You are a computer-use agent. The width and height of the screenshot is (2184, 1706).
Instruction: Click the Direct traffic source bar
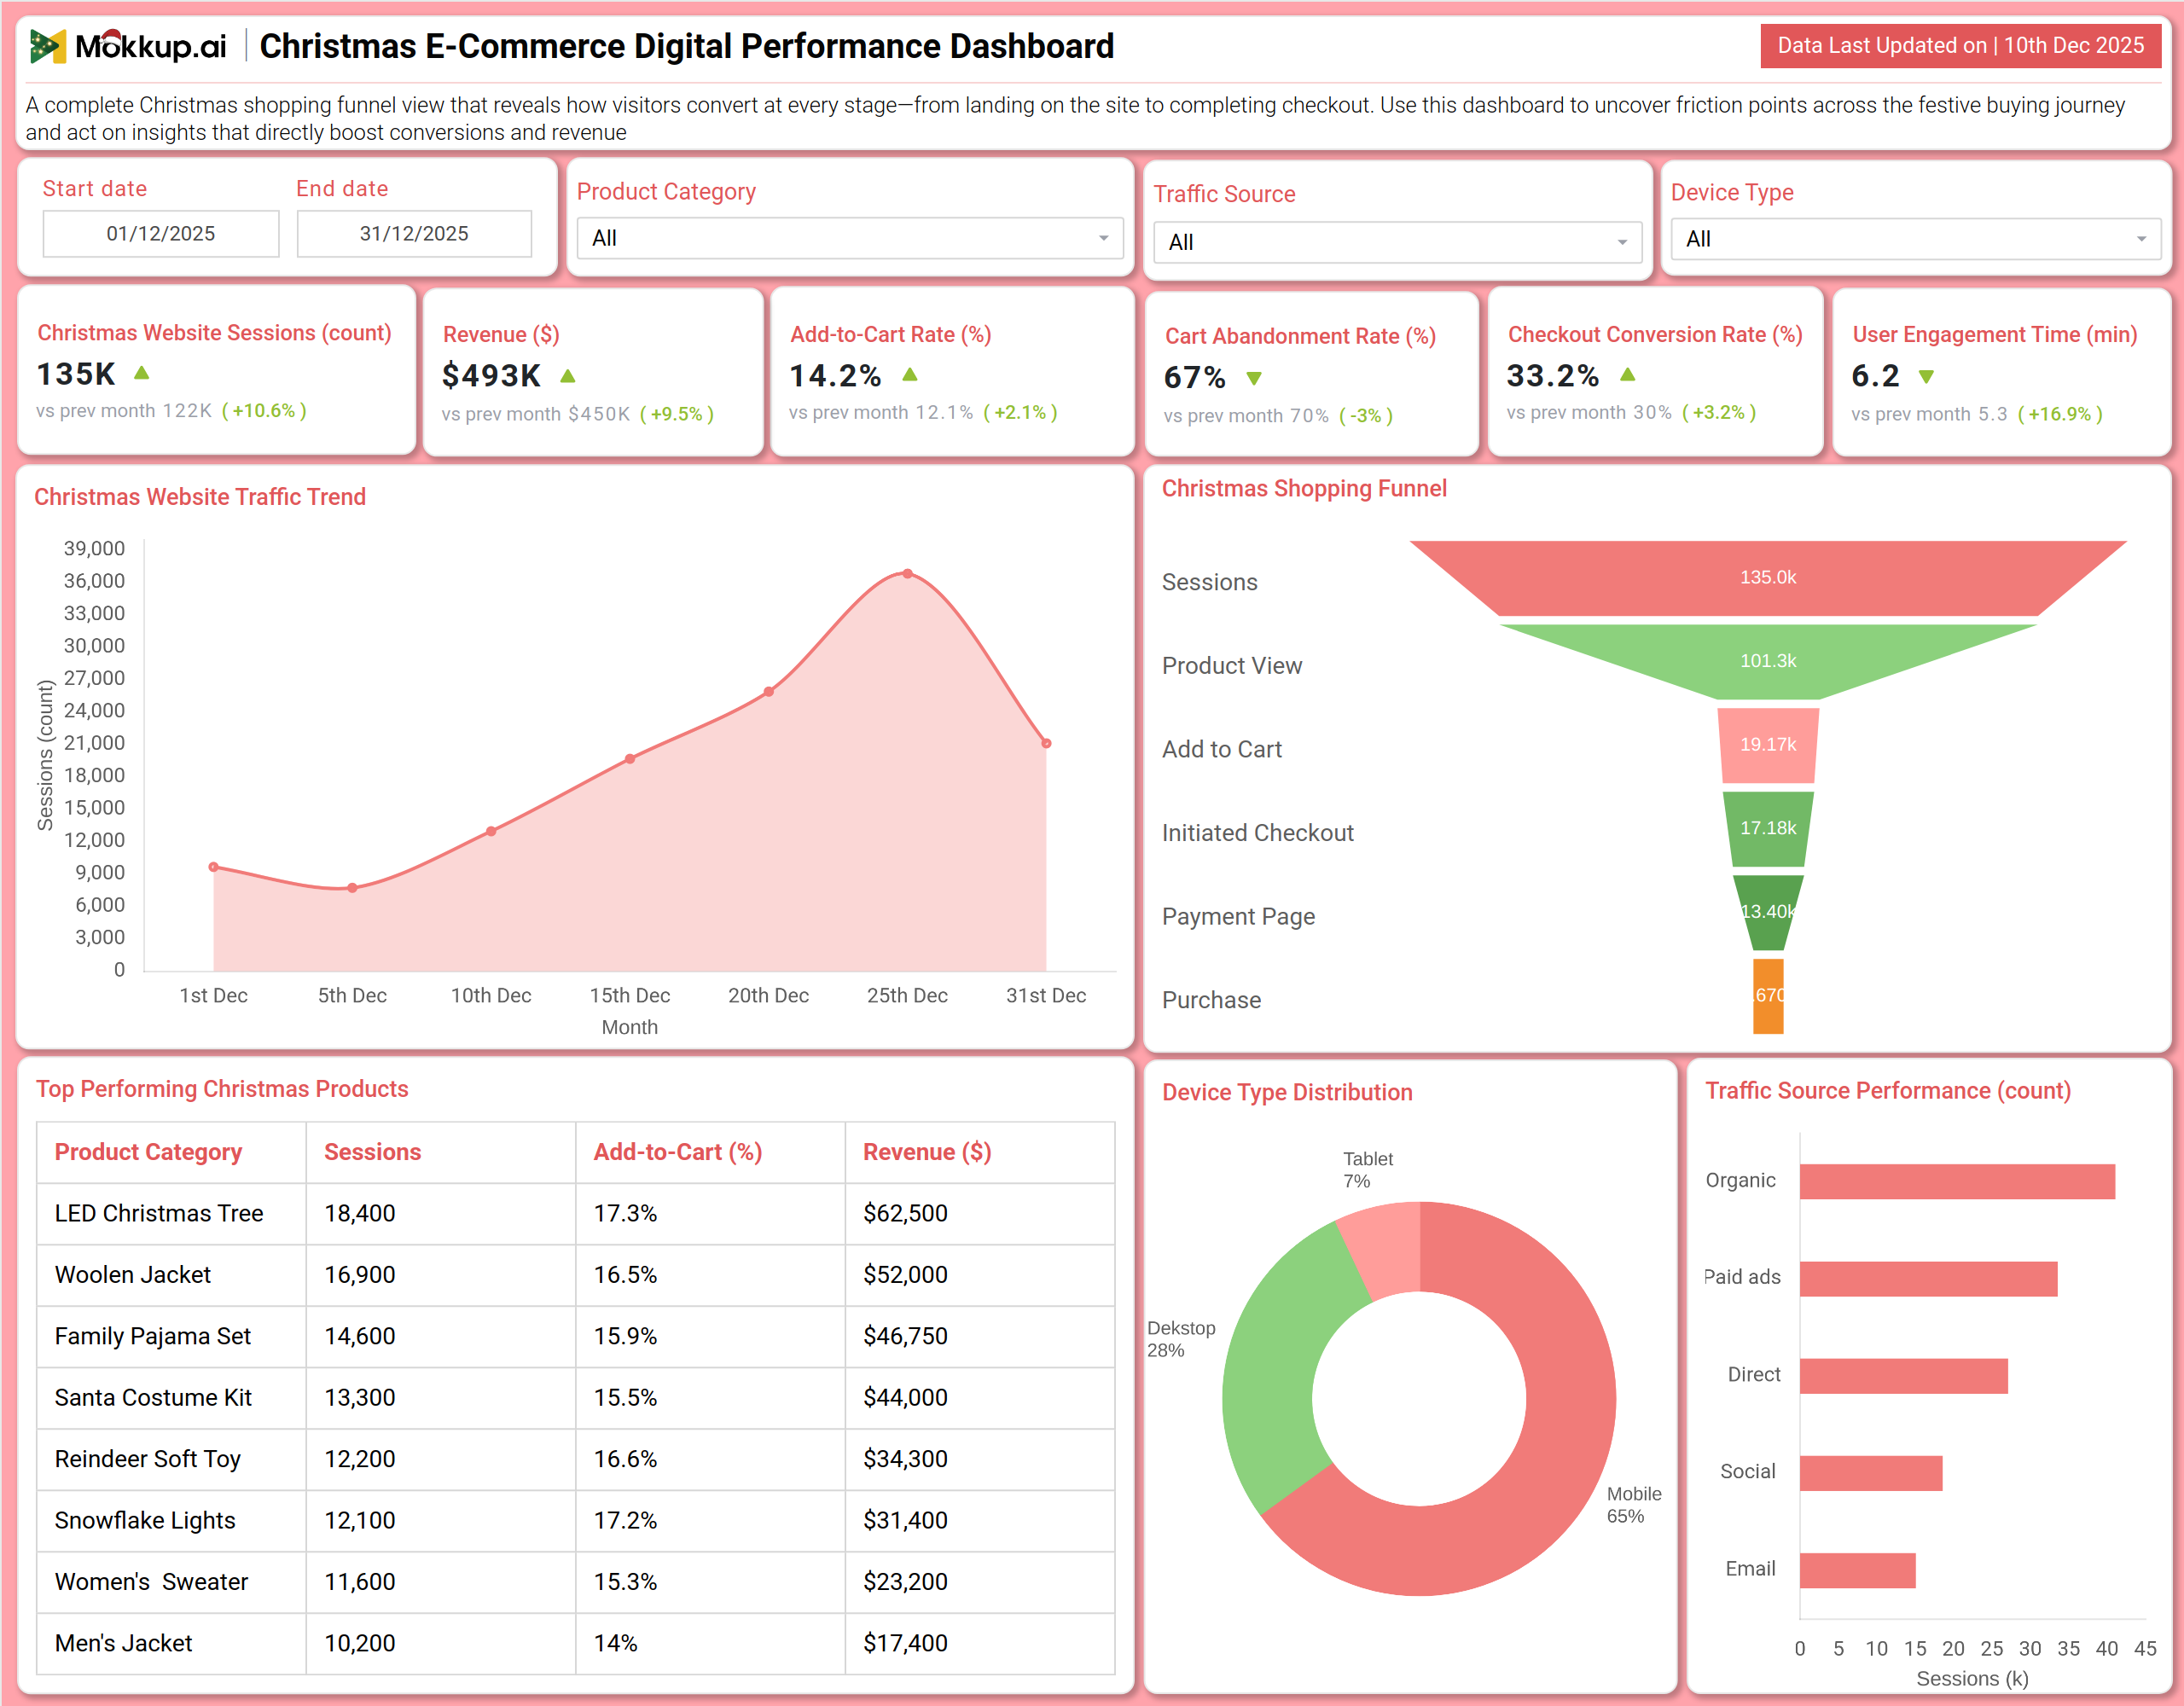point(1903,1376)
